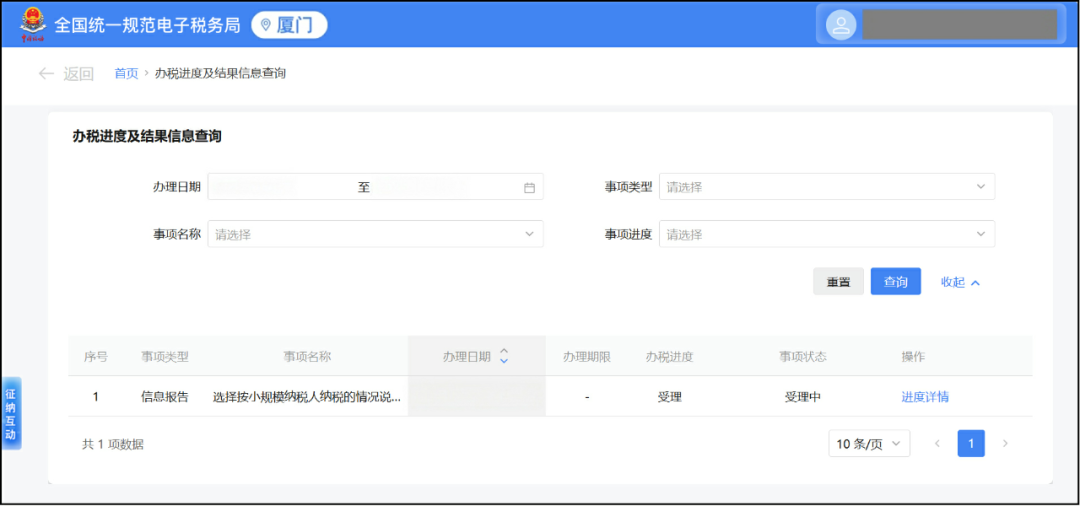Click the 重置 button
The height and width of the screenshot is (506, 1080).
[838, 282]
